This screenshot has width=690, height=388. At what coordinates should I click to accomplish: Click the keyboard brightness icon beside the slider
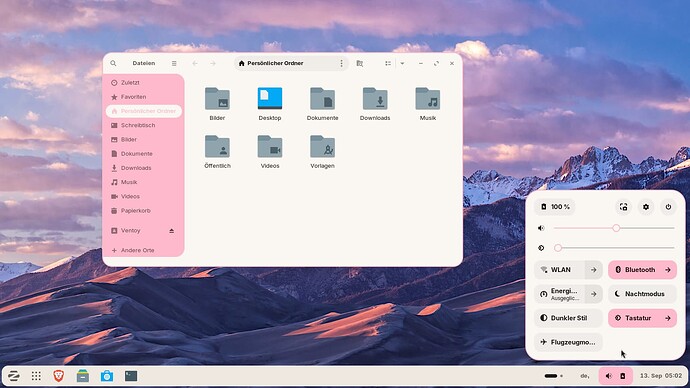click(x=541, y=248)
